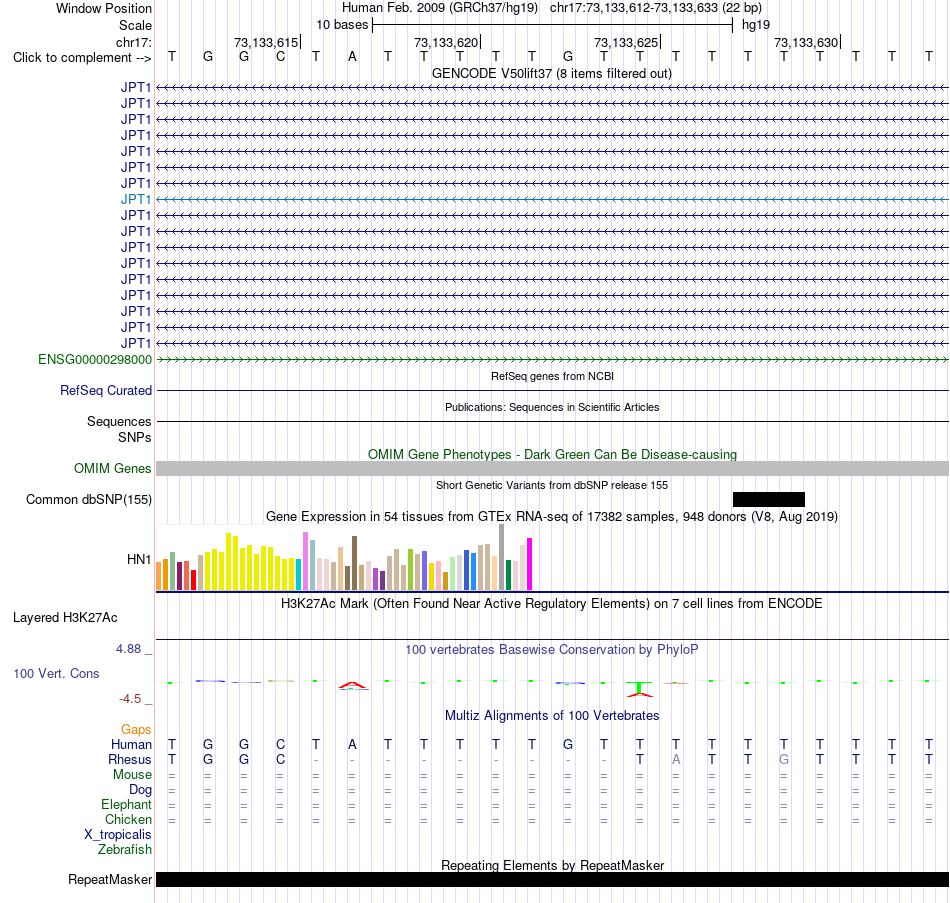Image resolution: width=950 pixels, height=903 pixels.
Task: Click the SNPs track label
Action: [135, 437]
